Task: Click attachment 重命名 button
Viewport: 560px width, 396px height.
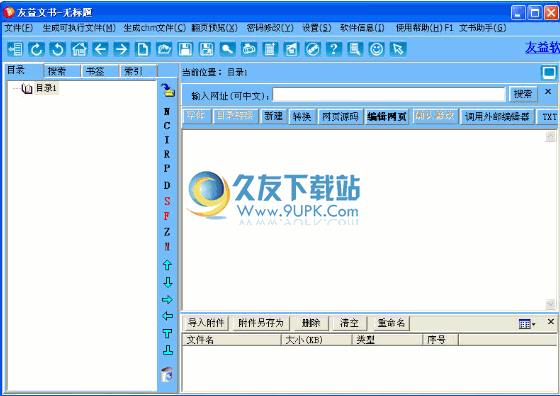Action: [391, 323]
